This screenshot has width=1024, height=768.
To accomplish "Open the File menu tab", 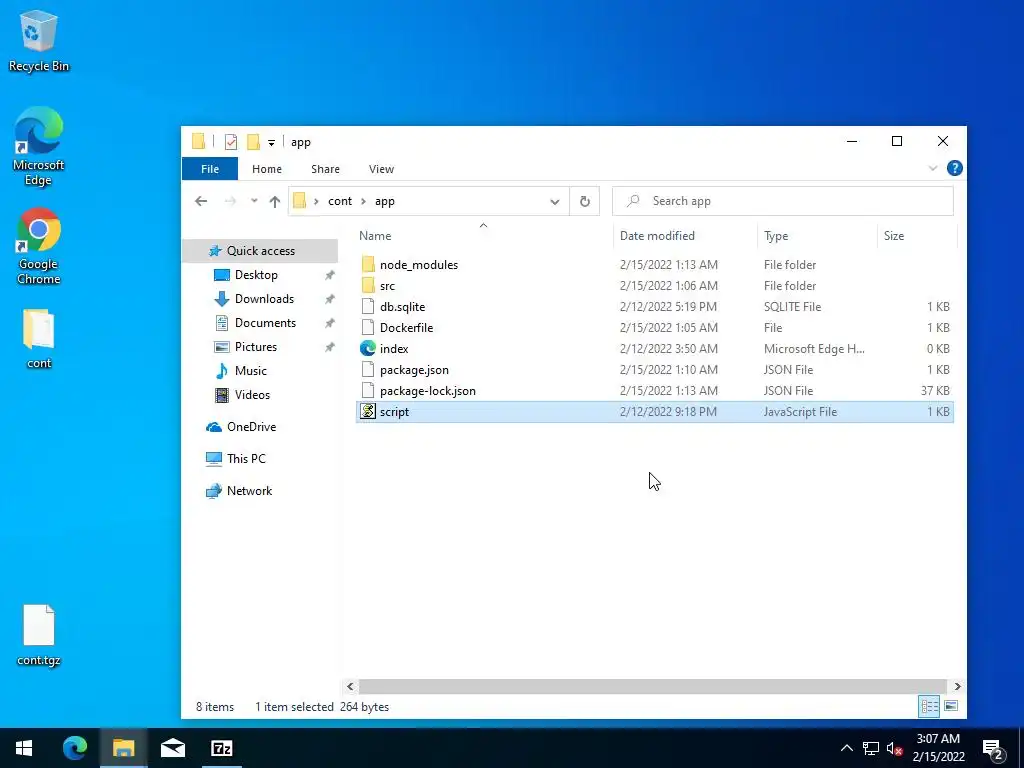I will (210, 168).
